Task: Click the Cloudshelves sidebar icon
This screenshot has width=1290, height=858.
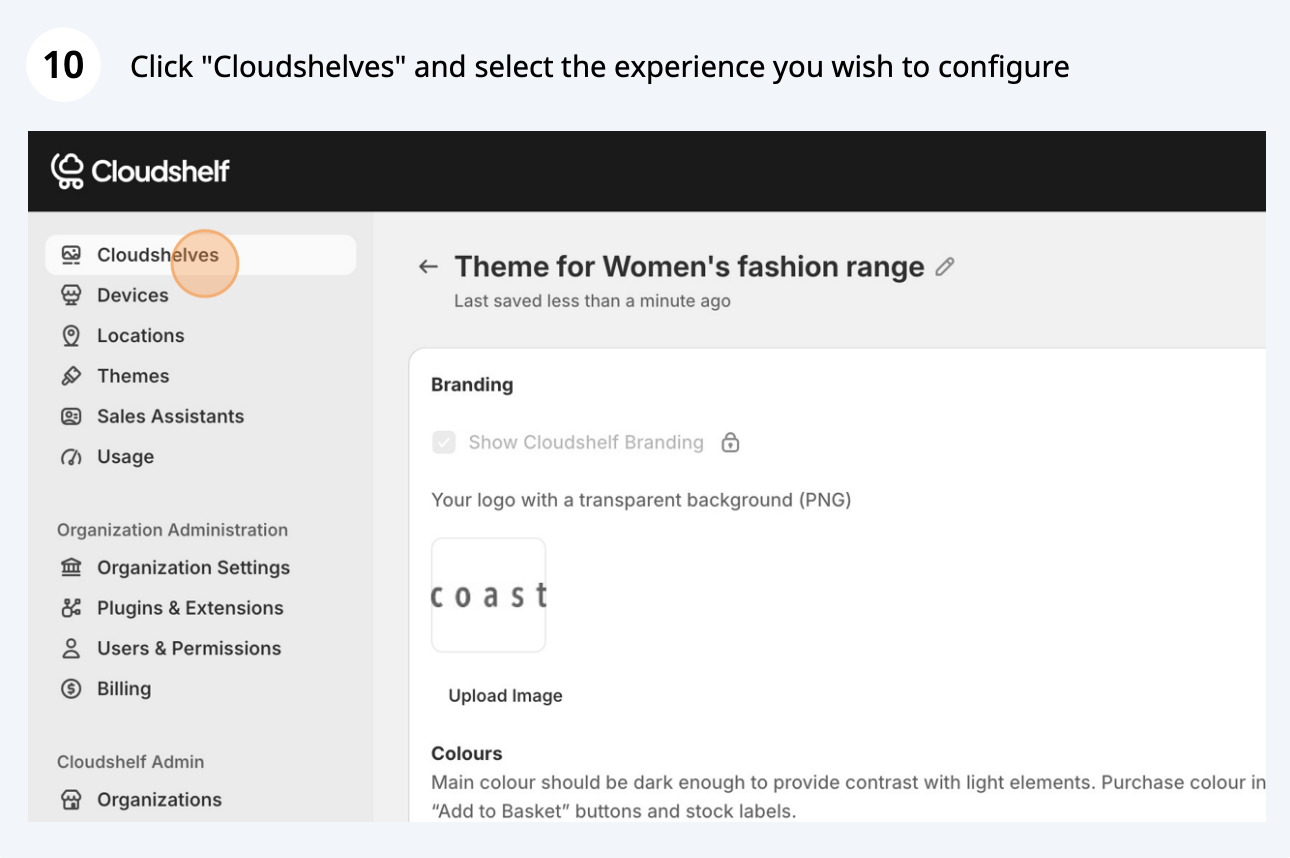Action: click(70, 255)
